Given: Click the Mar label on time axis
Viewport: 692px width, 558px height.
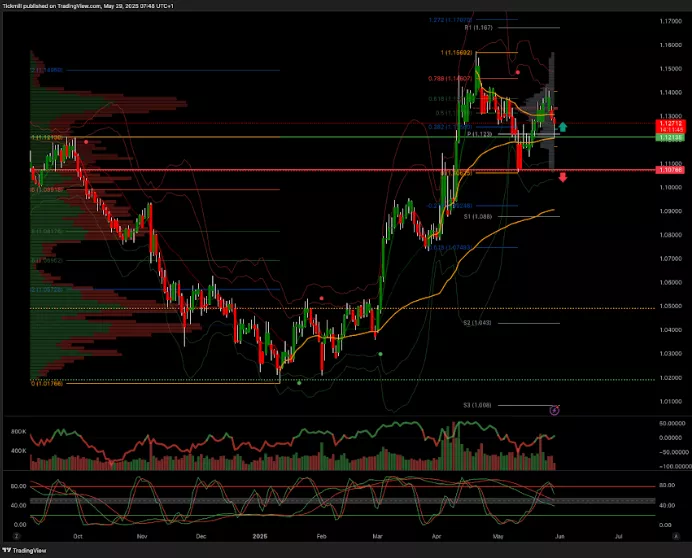Looking at the screenshot, I should (379, 537).
